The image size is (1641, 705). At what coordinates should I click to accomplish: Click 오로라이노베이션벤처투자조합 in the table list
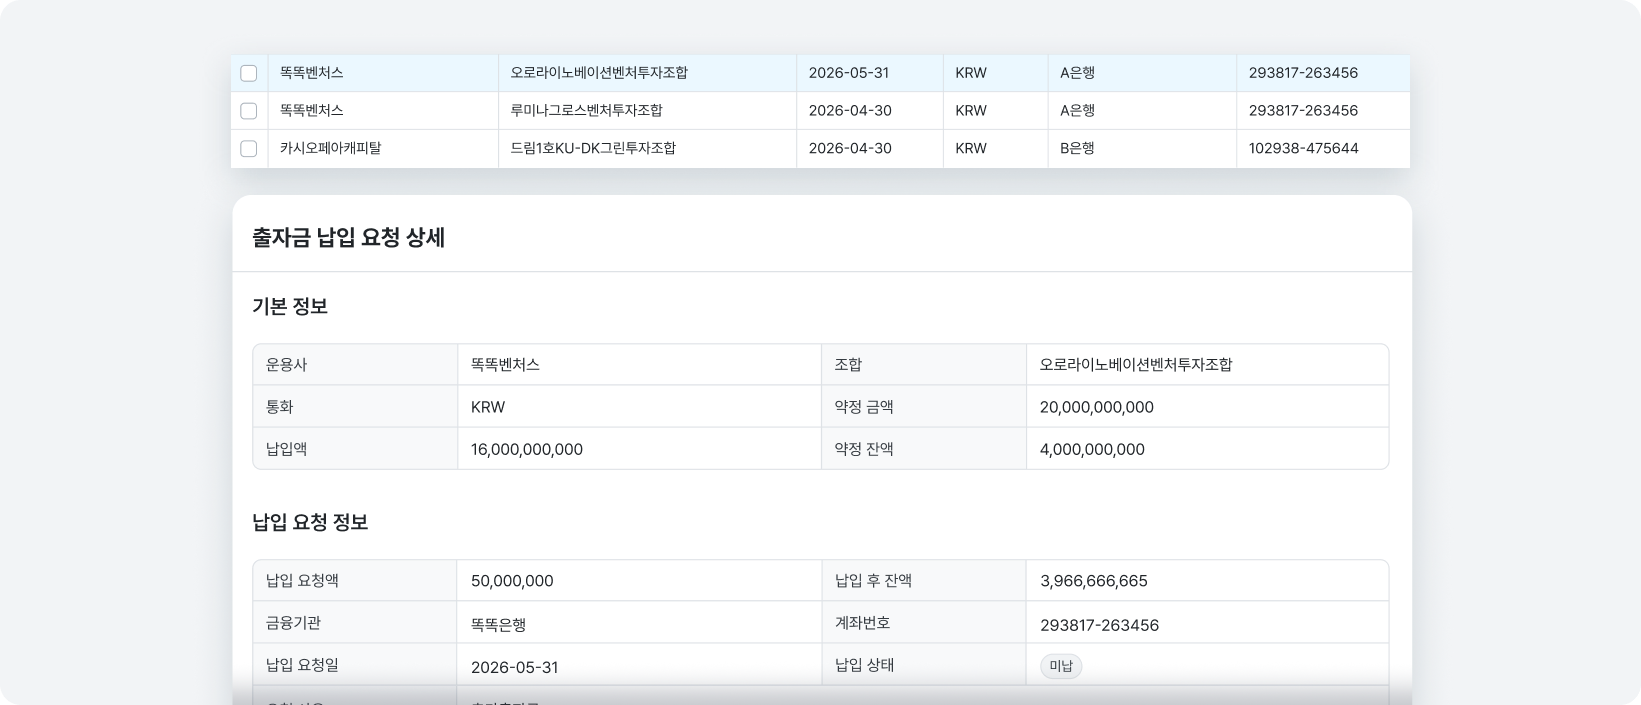click(x=599, y=73)
